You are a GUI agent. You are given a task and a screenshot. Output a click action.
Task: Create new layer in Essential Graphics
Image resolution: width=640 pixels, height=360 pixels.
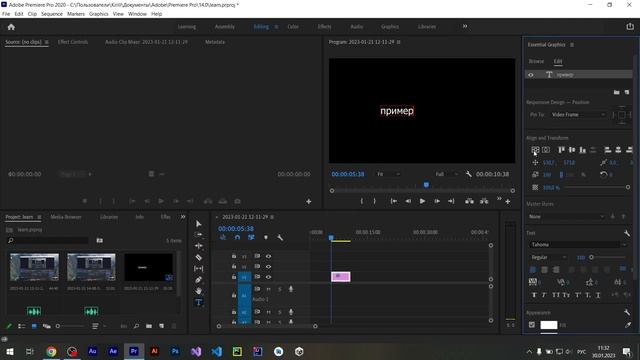[627, 93]
